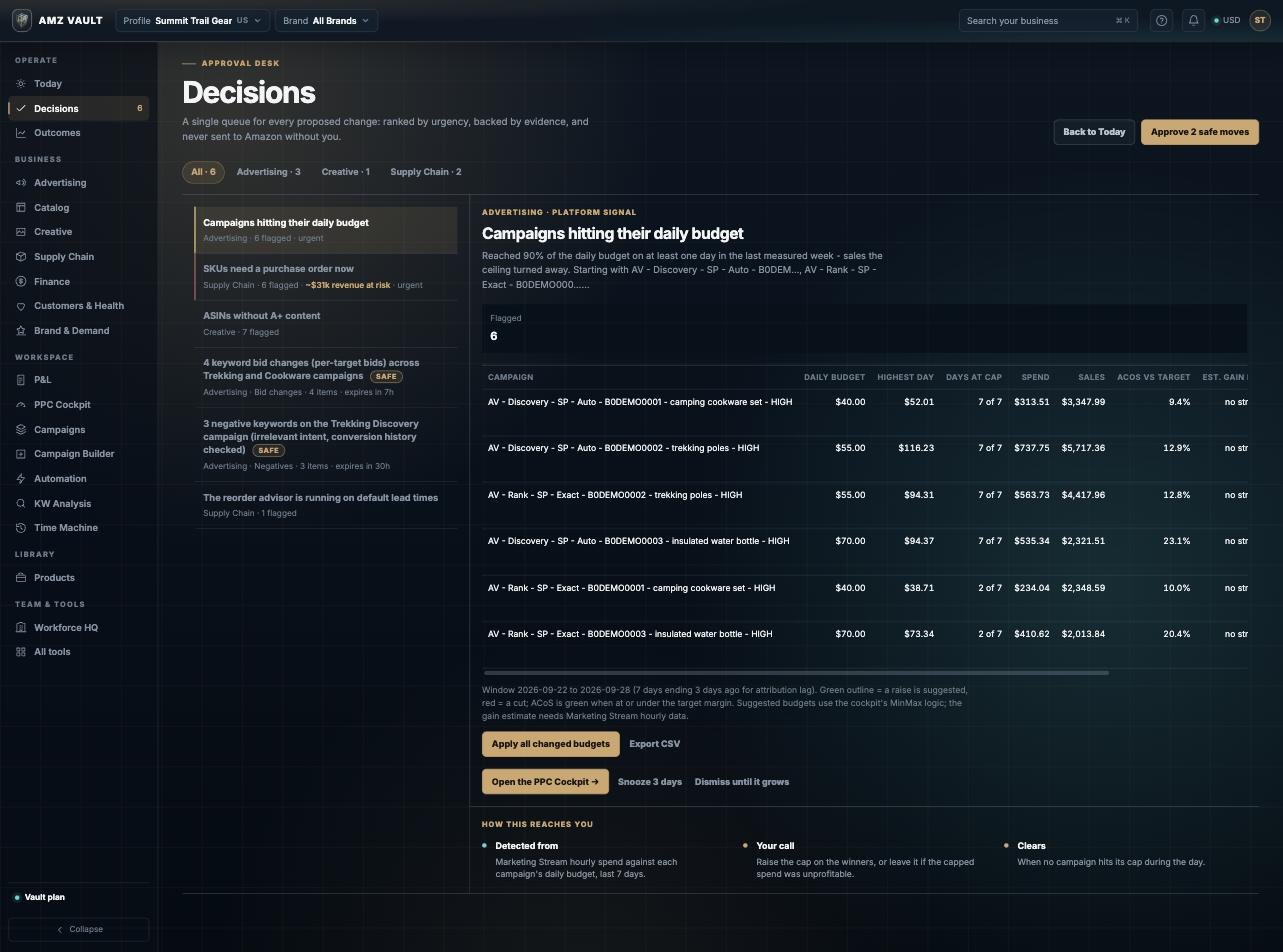Open the ST user avatar
The width and height of the screenshot is (1283, 952).
(1259, 20)
